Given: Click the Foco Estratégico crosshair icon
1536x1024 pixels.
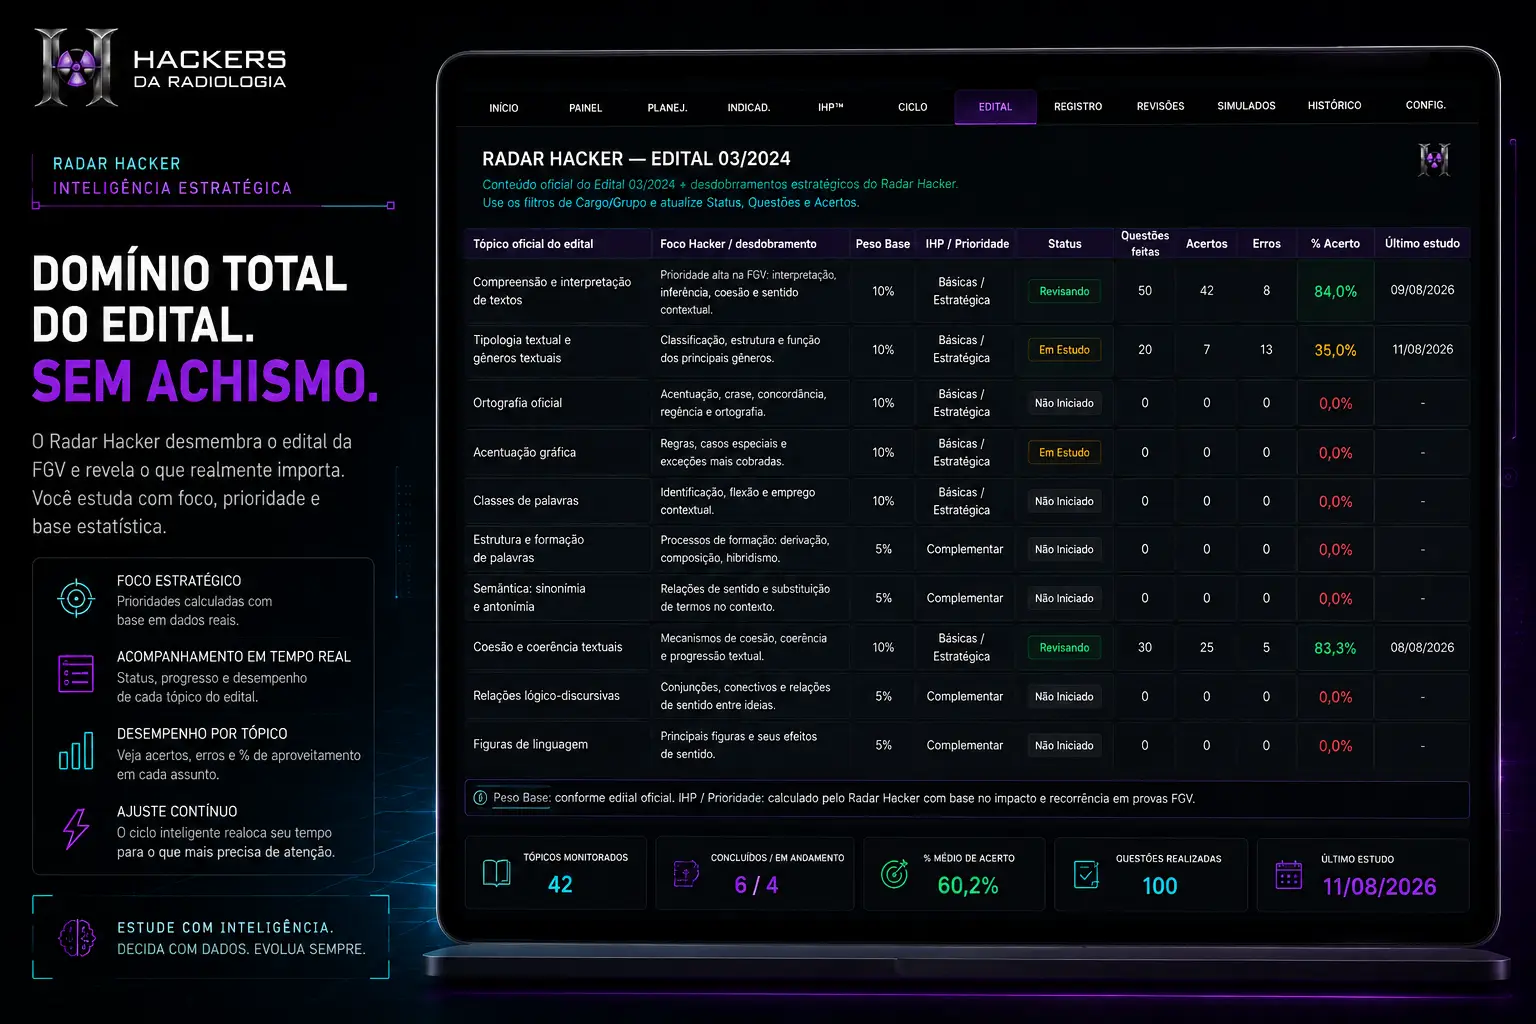Looking at the screenshot, I should pos(76,598).
